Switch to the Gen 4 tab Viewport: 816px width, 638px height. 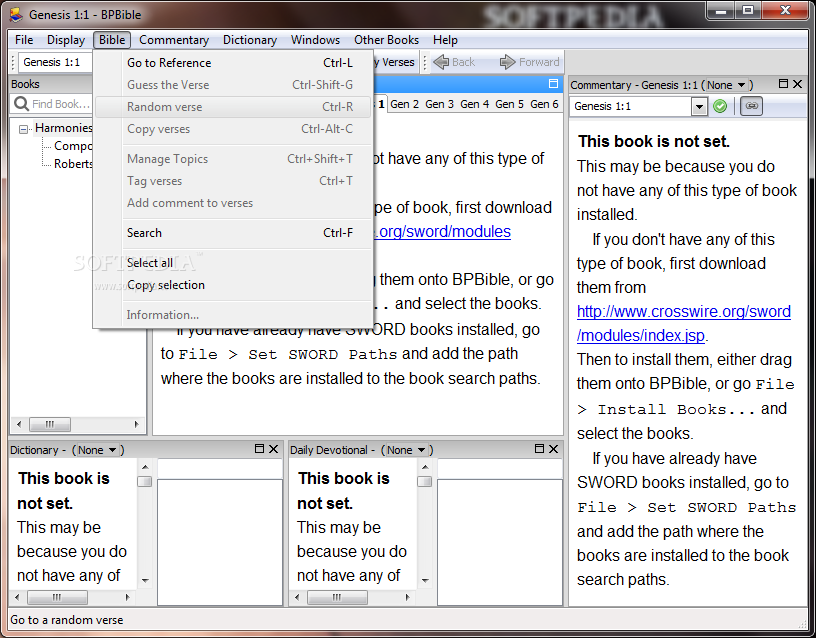474,104
